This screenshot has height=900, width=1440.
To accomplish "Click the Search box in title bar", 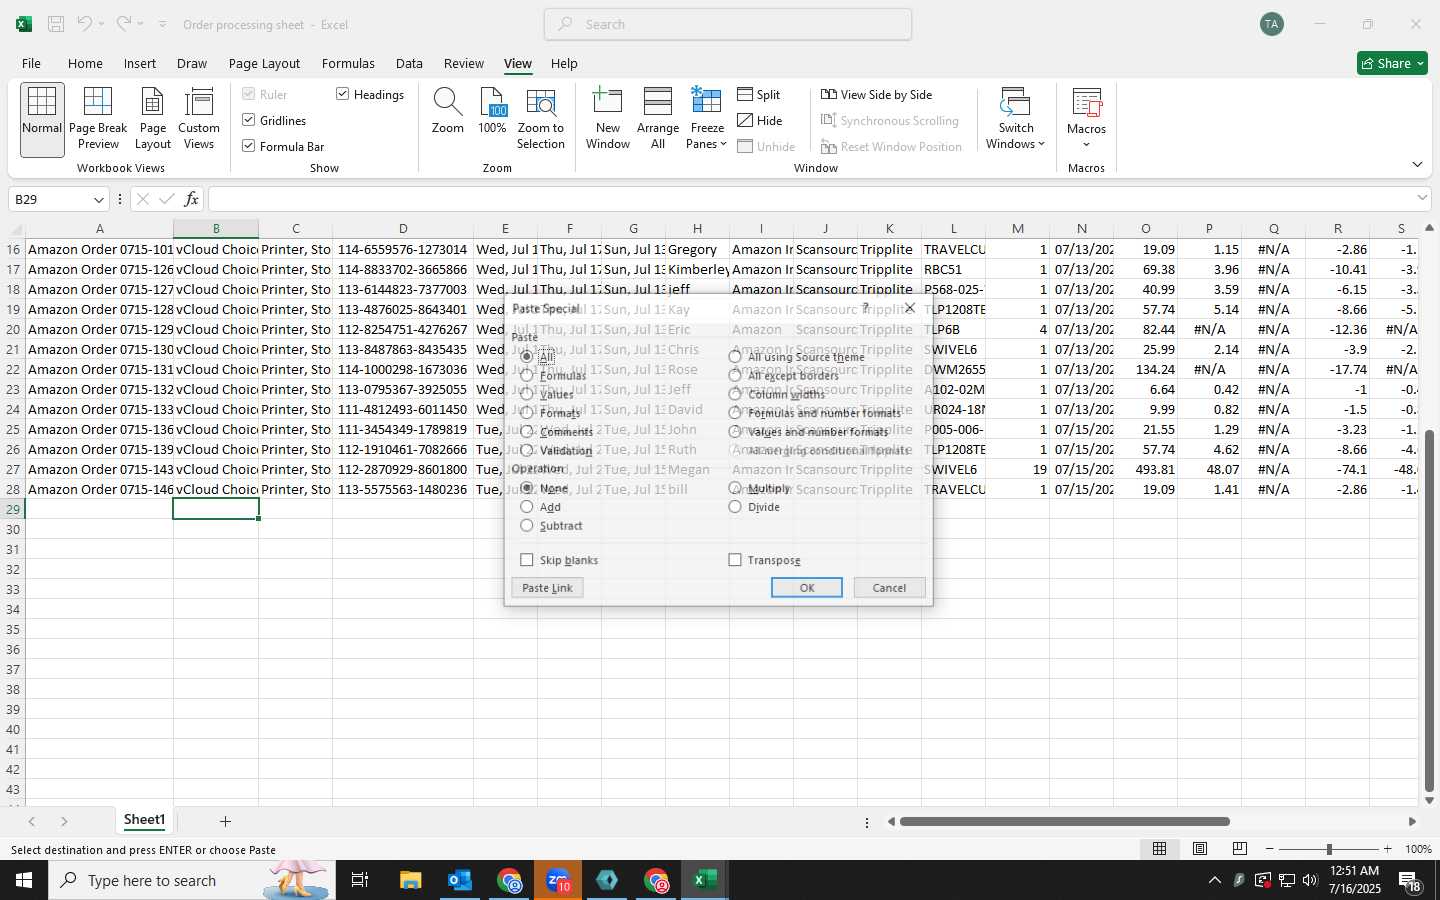I will (728, 24).
